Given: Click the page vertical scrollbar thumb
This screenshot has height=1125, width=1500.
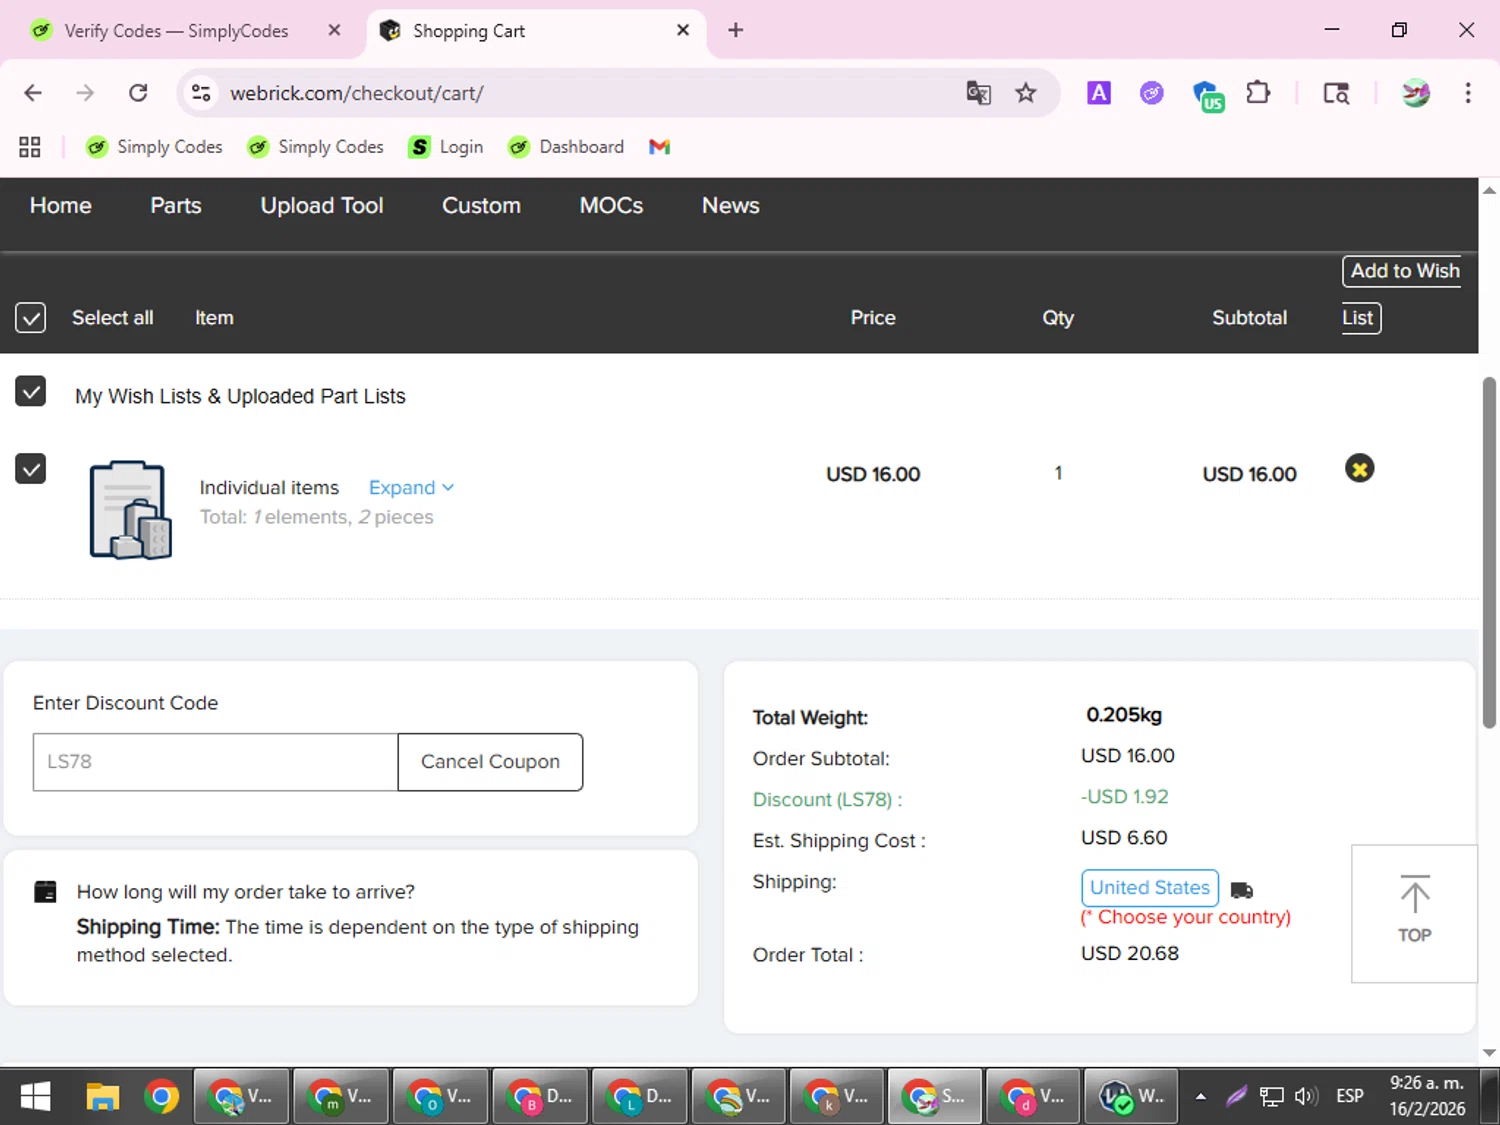Looking at the screenshot, I should pyautogui.click(x=1489, y=552).
